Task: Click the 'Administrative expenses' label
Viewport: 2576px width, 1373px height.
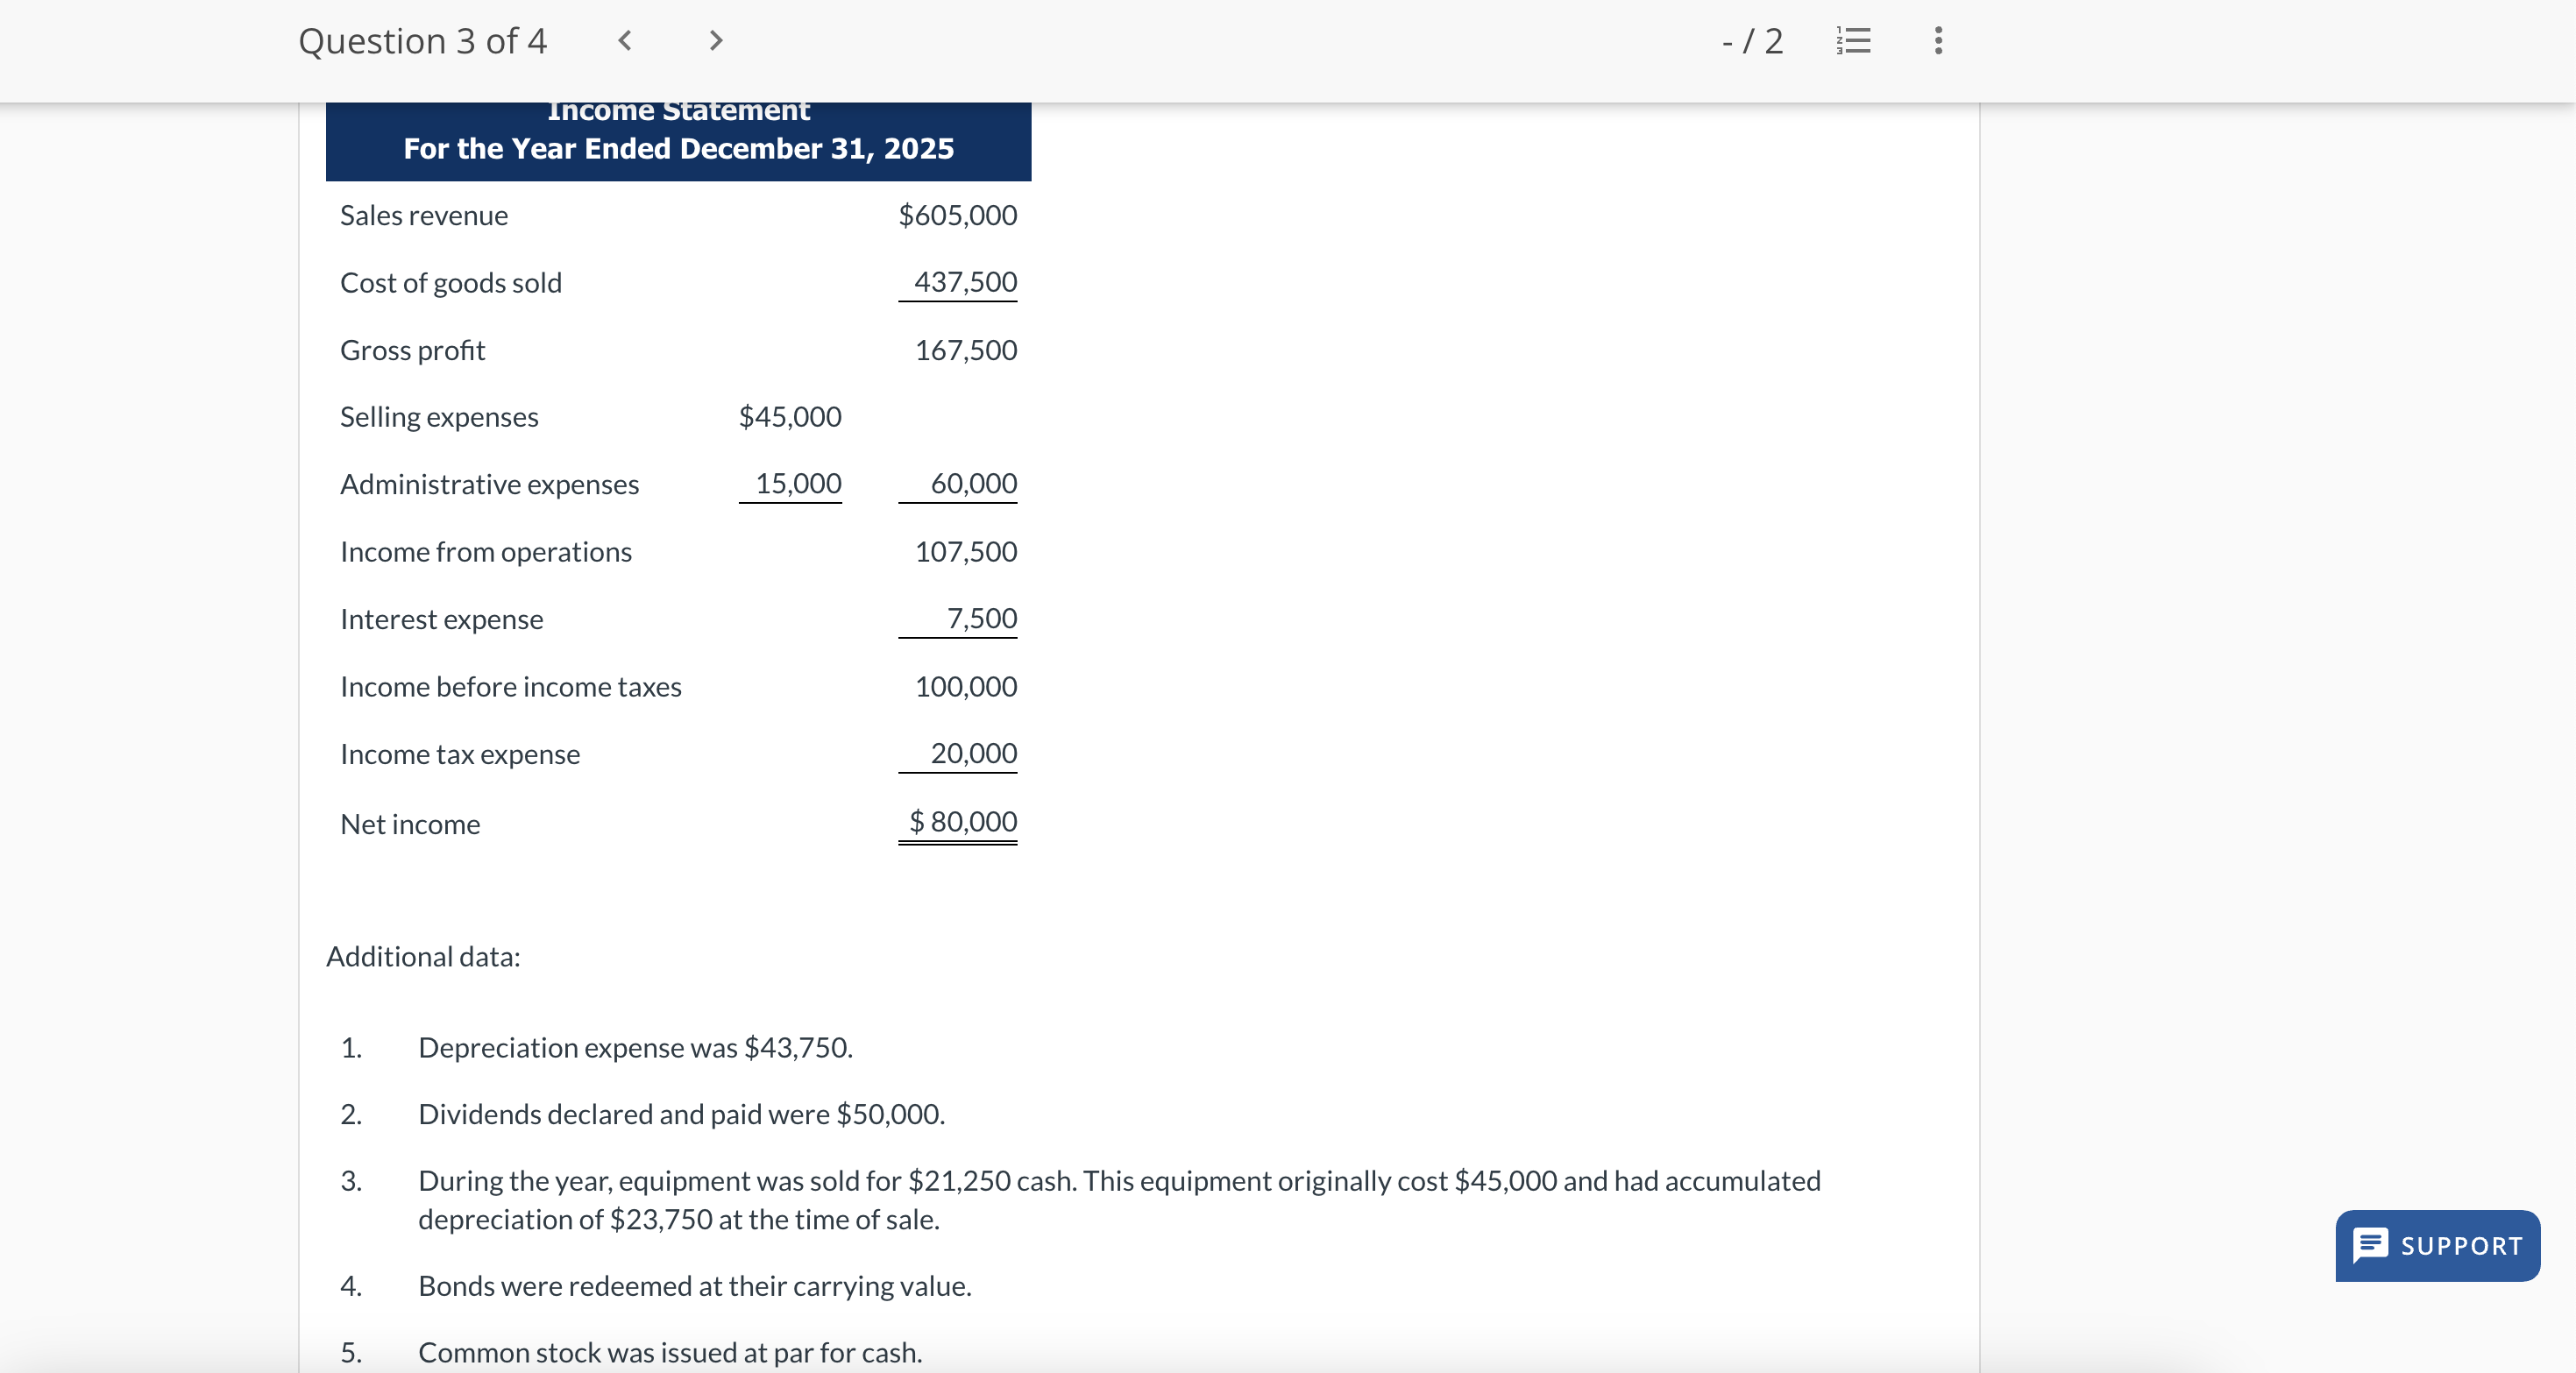Action: click(x=489, y=484)
